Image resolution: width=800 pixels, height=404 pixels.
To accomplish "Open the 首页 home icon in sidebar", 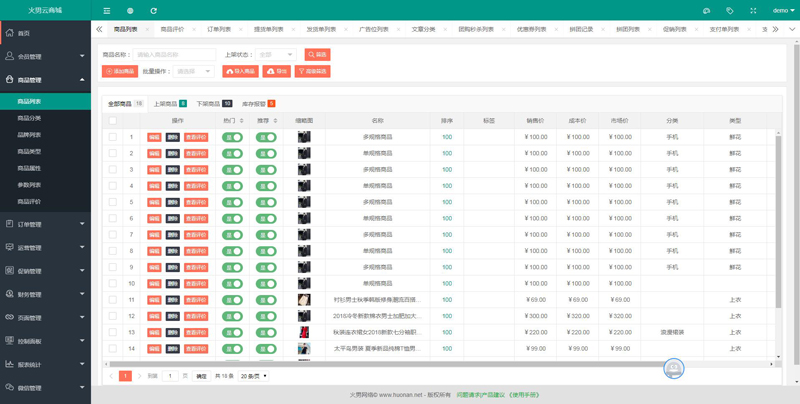I will click(x=9, y=33).
